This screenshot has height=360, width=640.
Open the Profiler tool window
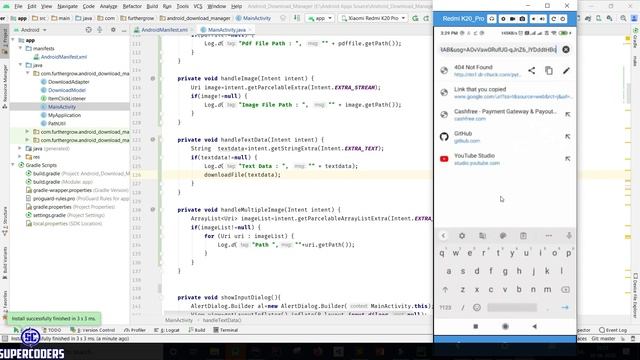(135, 330)
